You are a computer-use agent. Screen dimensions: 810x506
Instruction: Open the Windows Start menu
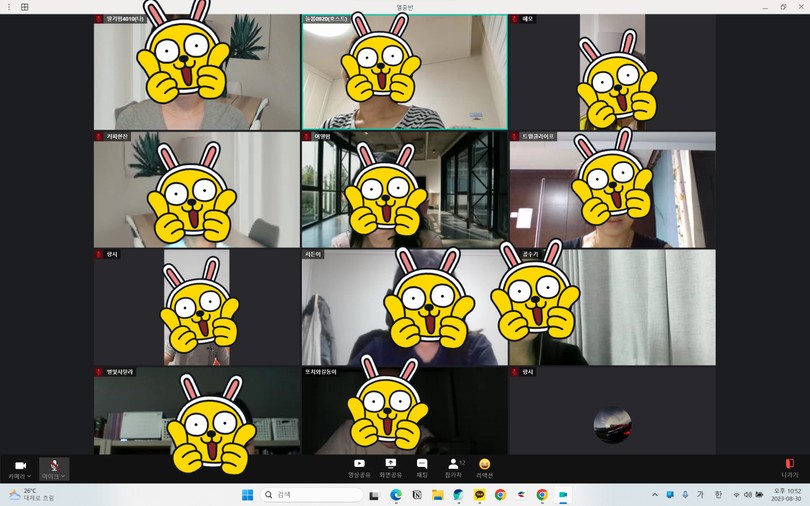click(x=247, y=495)
